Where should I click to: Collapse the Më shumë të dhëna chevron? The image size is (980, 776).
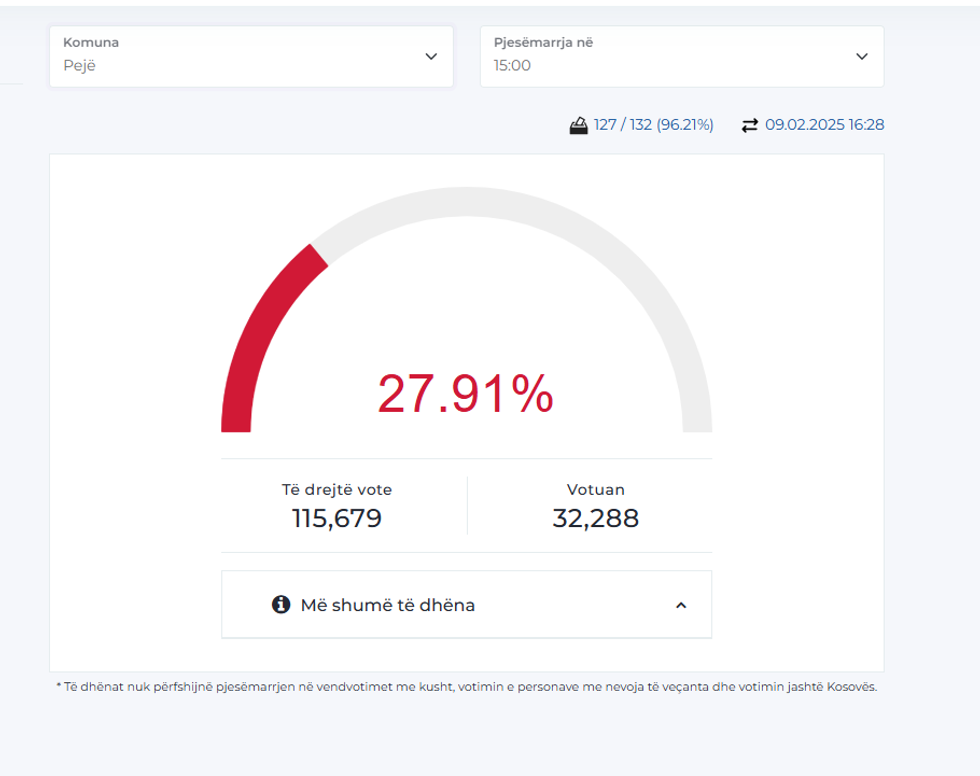pyautogui.click(x=681, y=605)
